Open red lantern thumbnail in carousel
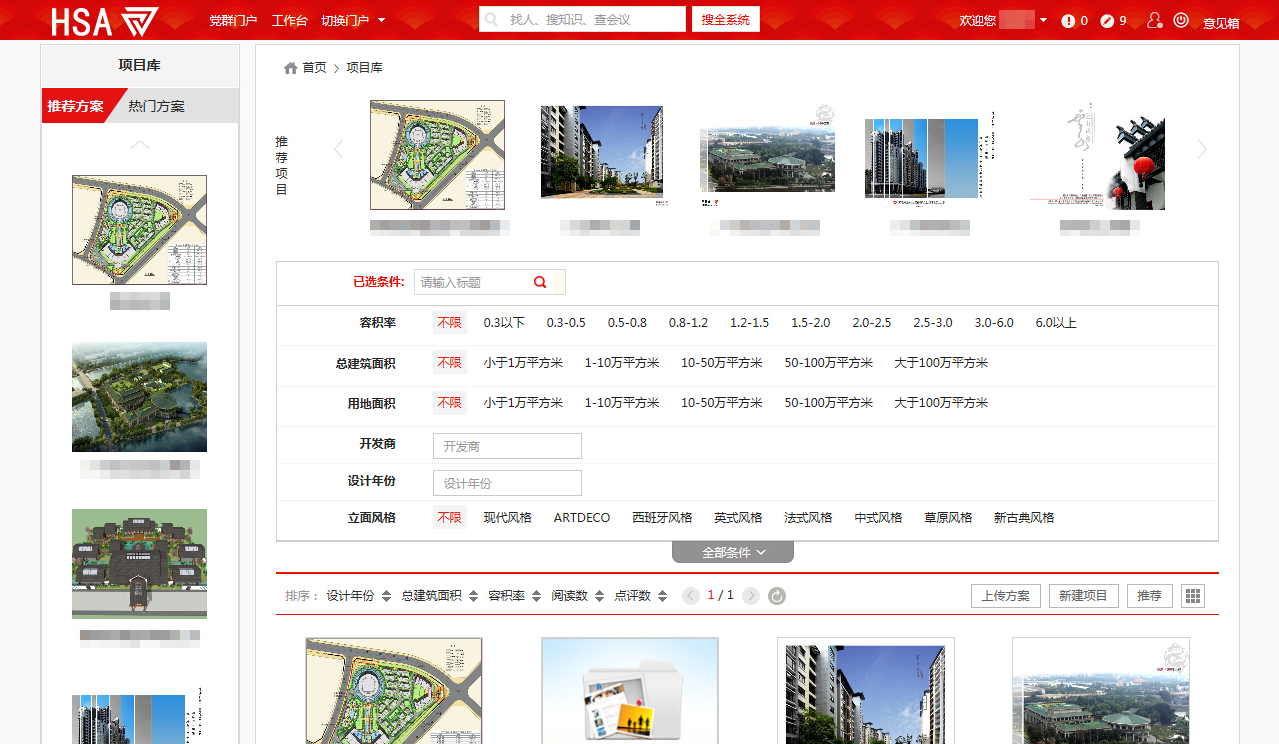The image size is (1279, 744). point(1097,155)
